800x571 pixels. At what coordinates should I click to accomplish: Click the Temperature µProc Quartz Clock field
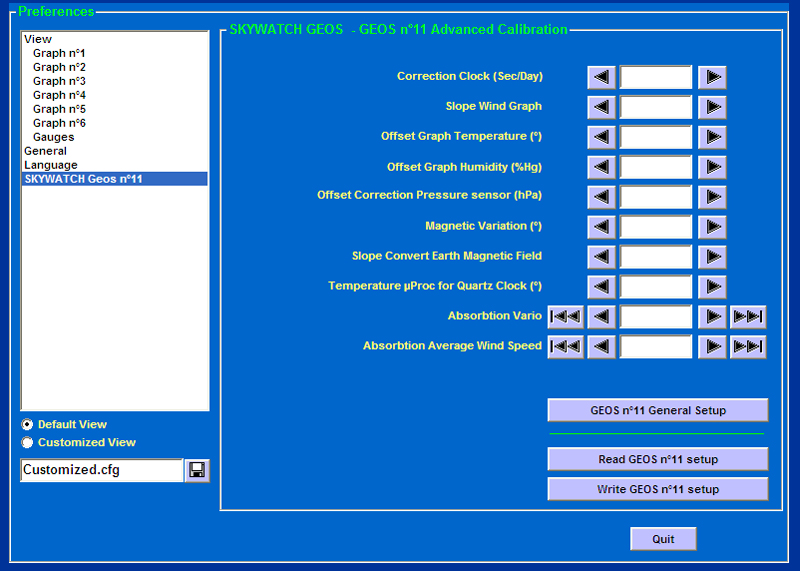656,287
